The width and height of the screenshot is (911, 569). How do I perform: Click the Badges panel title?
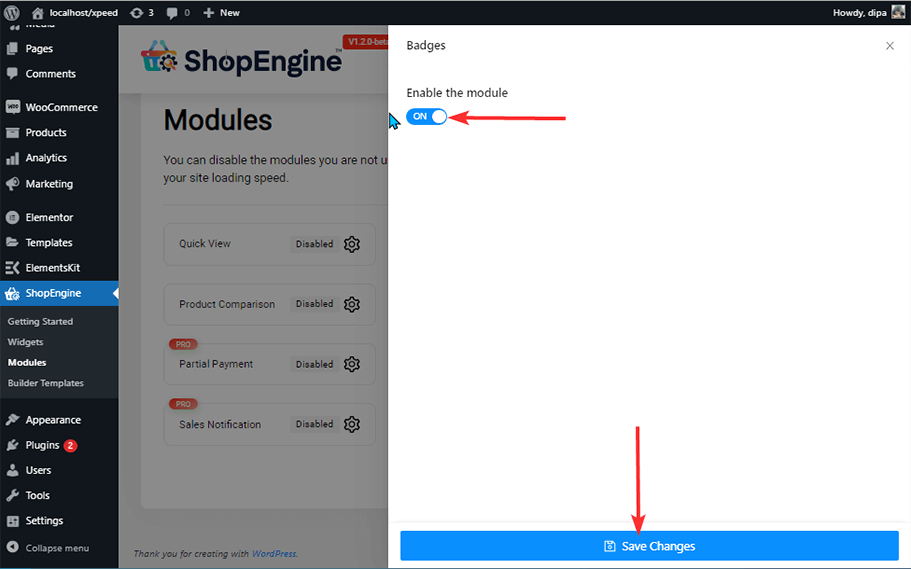click(x=426, y=45)
